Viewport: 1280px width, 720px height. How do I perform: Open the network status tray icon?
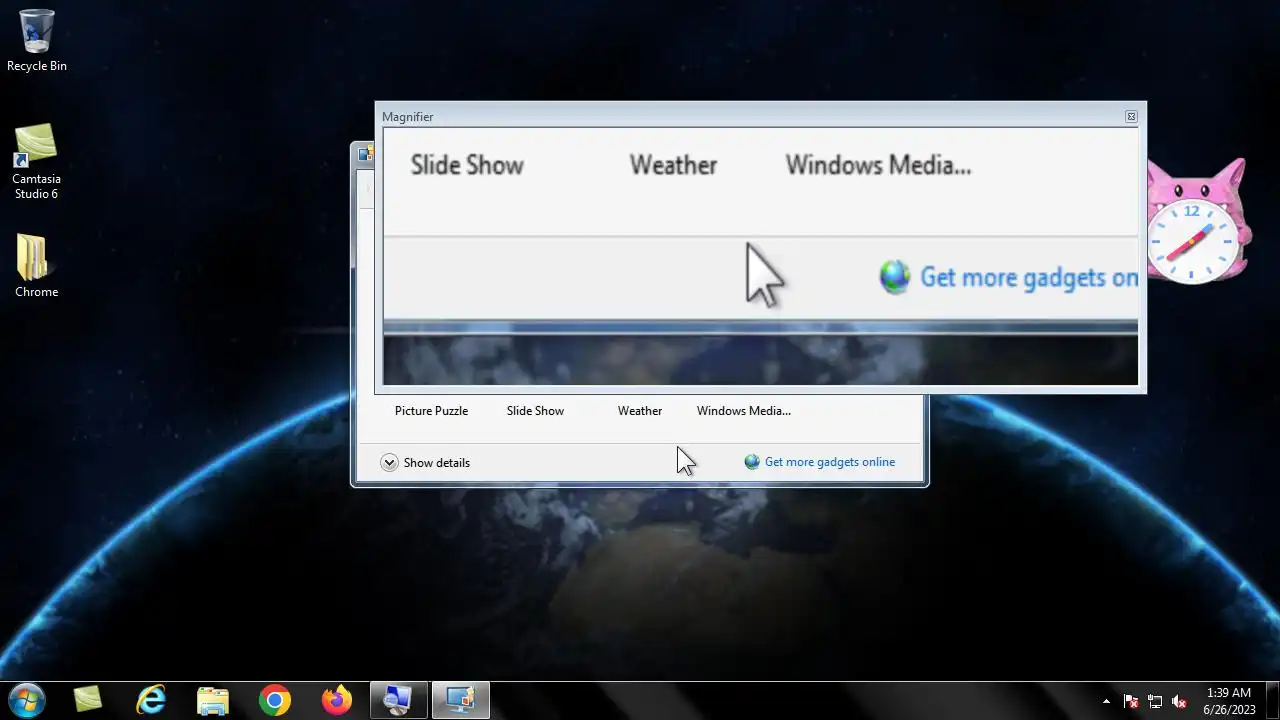[x=1155, y=701]
